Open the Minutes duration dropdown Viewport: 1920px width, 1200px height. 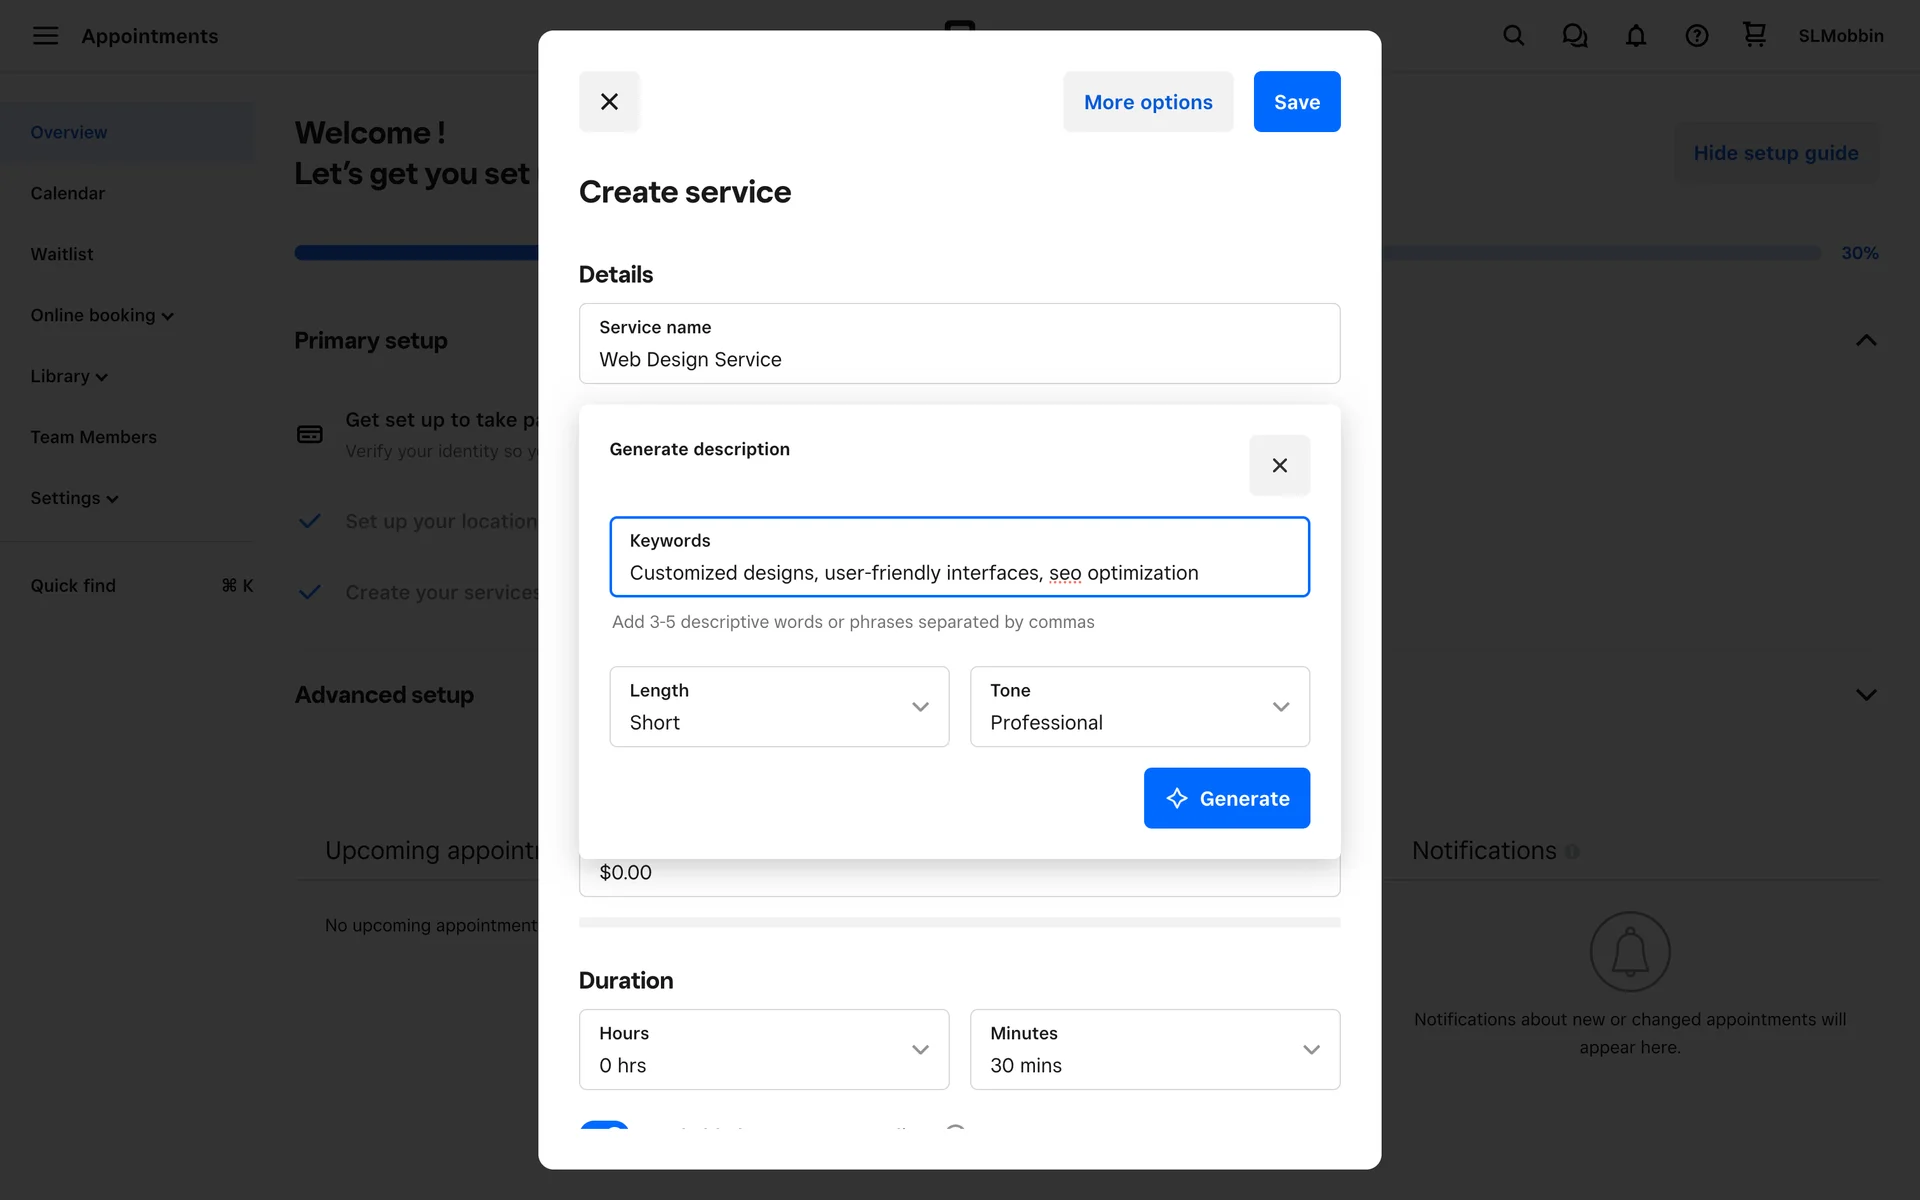point(1154,1049)
